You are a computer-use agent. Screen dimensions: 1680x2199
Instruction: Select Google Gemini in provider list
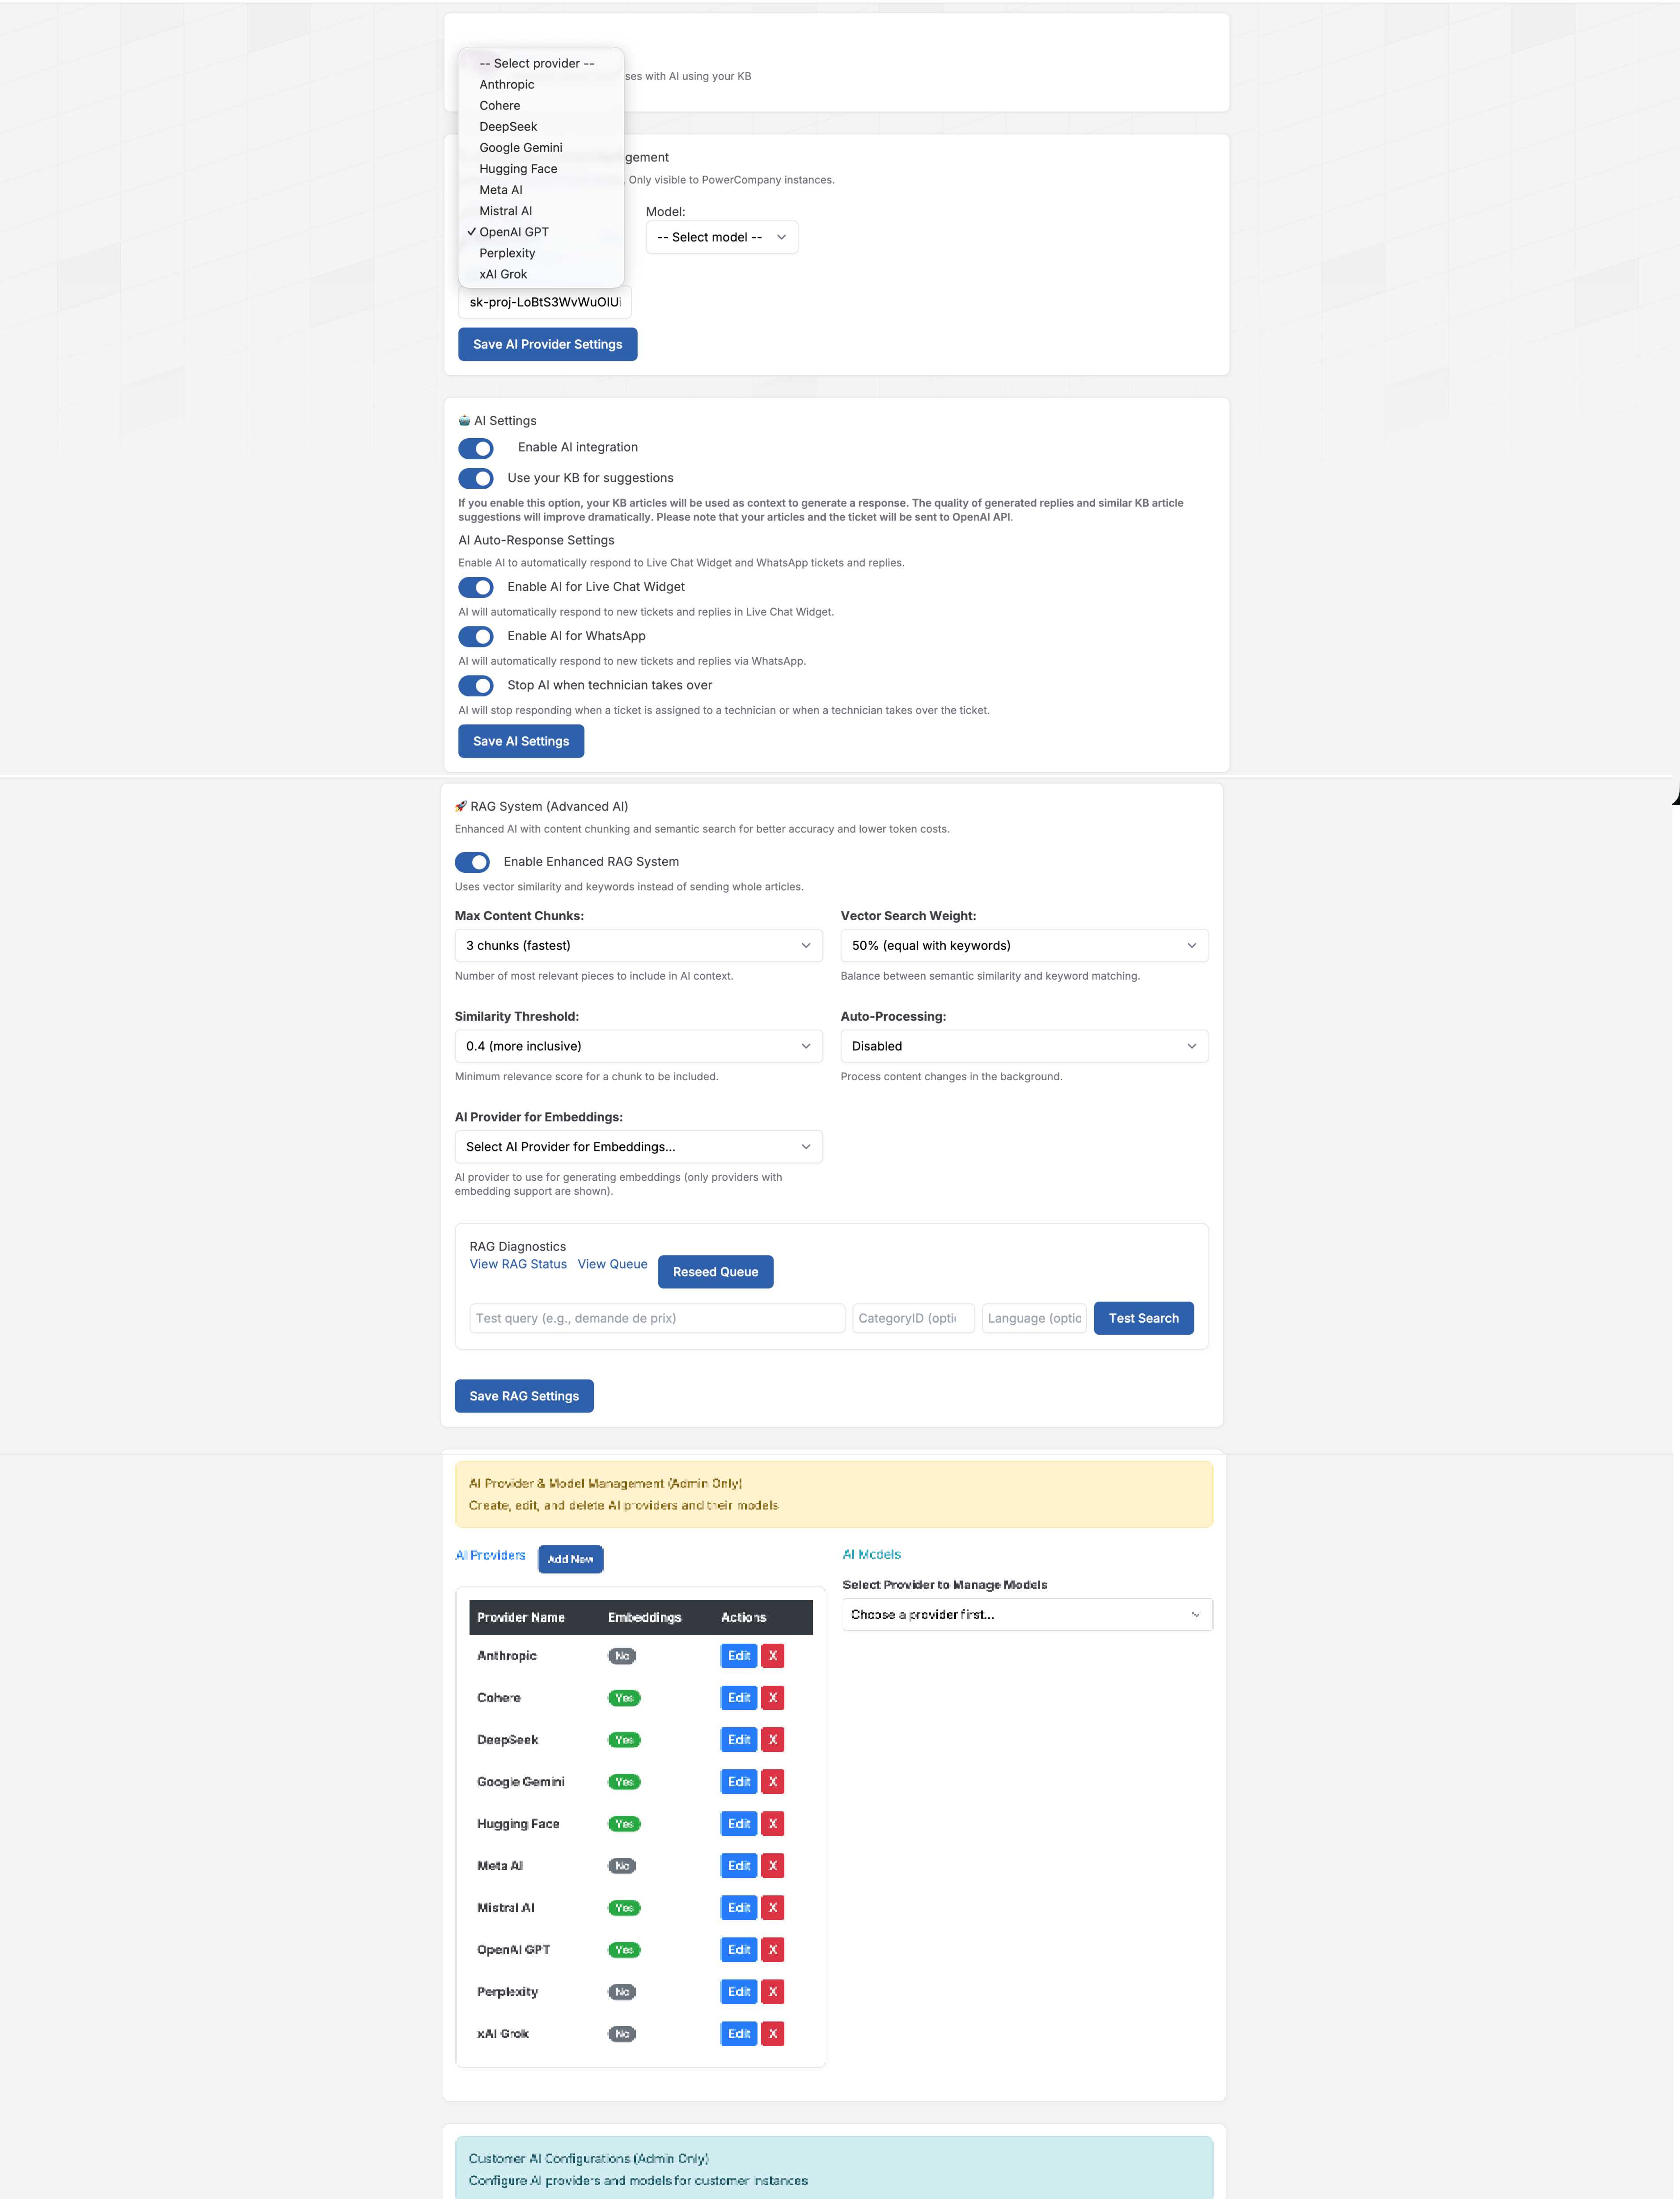pyautogui.click(x=520, y=148)
